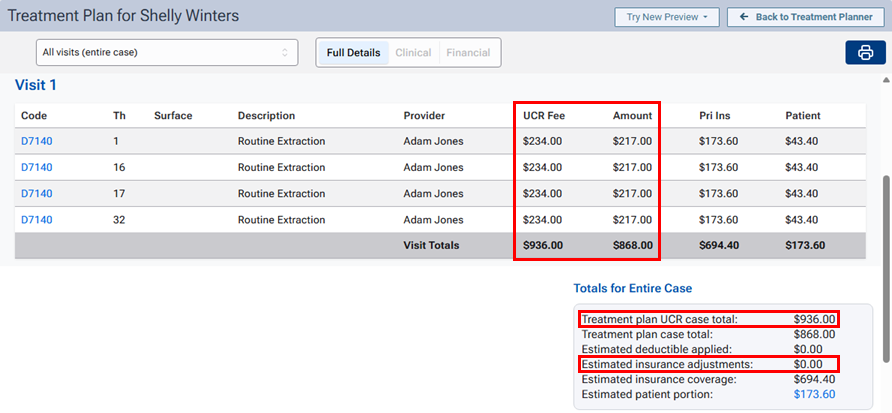This screenshot has height=413, width=892.
Task: Click the $173.60 estimated patient portion link
Action: [x=814, y=395]
